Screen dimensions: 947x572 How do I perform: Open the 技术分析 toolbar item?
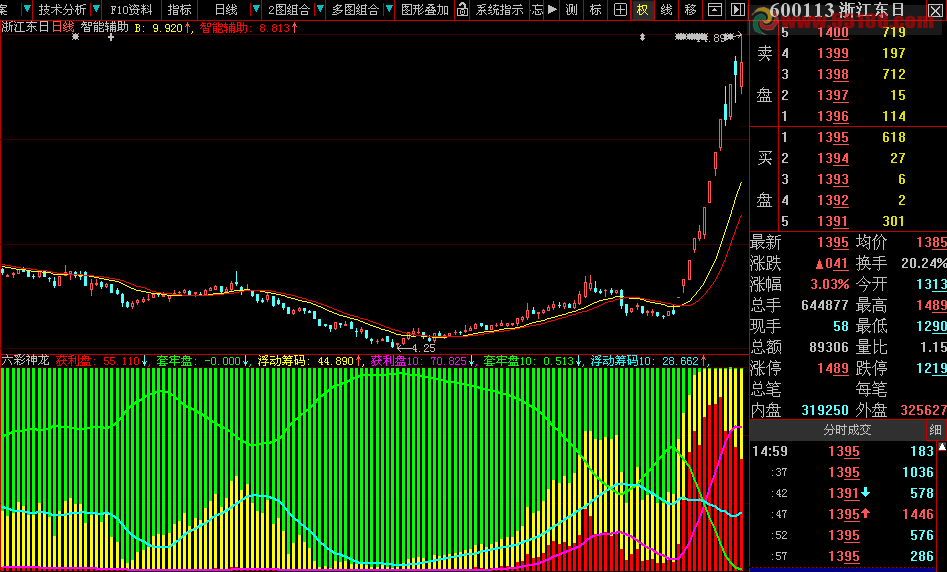pyautogui.click(x=62, y=10)
